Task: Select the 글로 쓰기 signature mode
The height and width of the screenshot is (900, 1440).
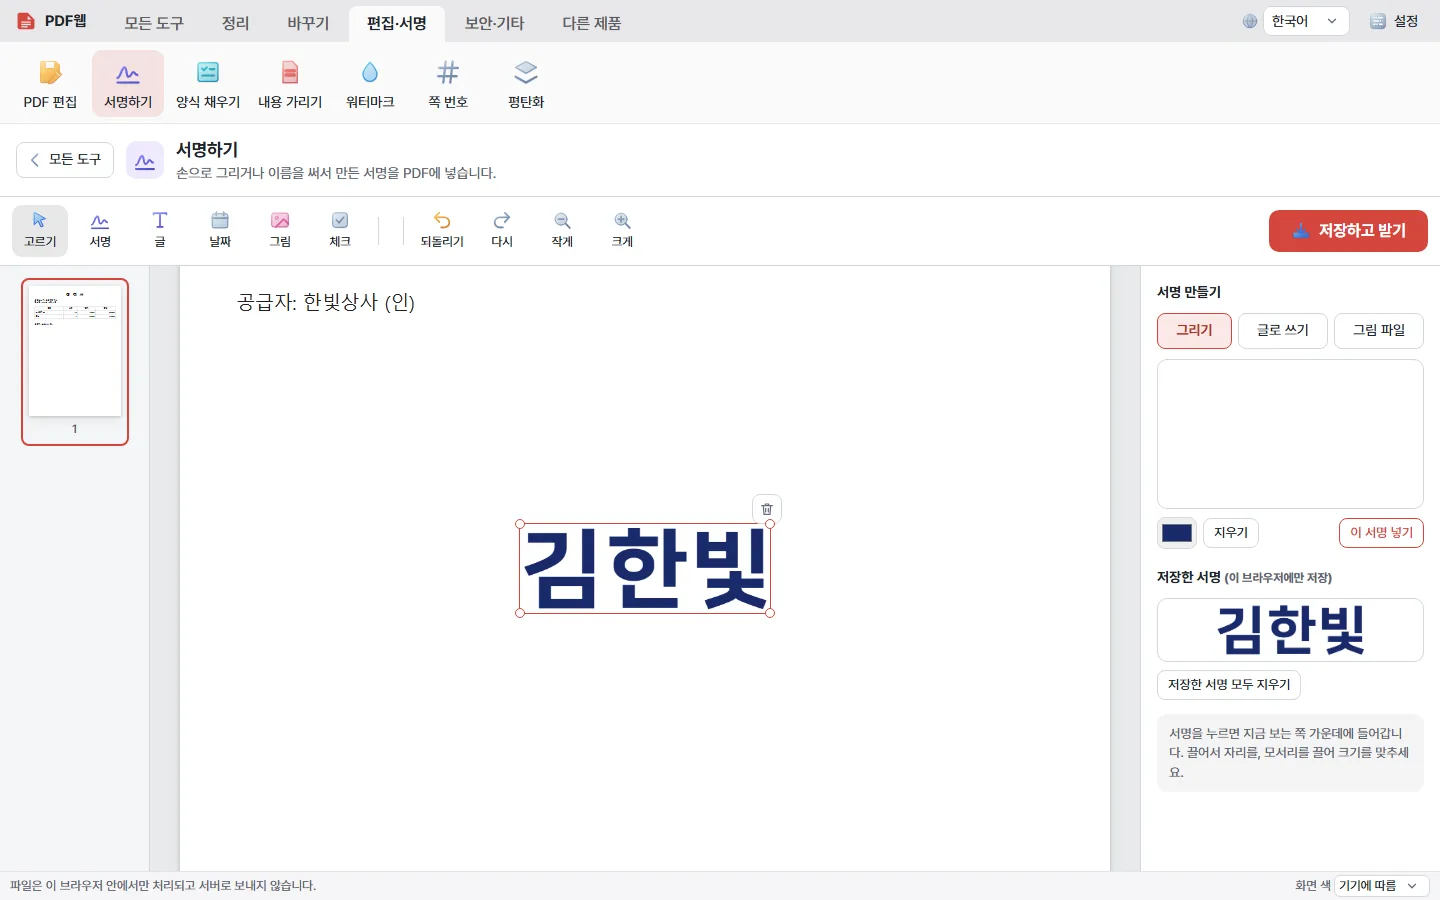Action: (x=1283, y=331)
